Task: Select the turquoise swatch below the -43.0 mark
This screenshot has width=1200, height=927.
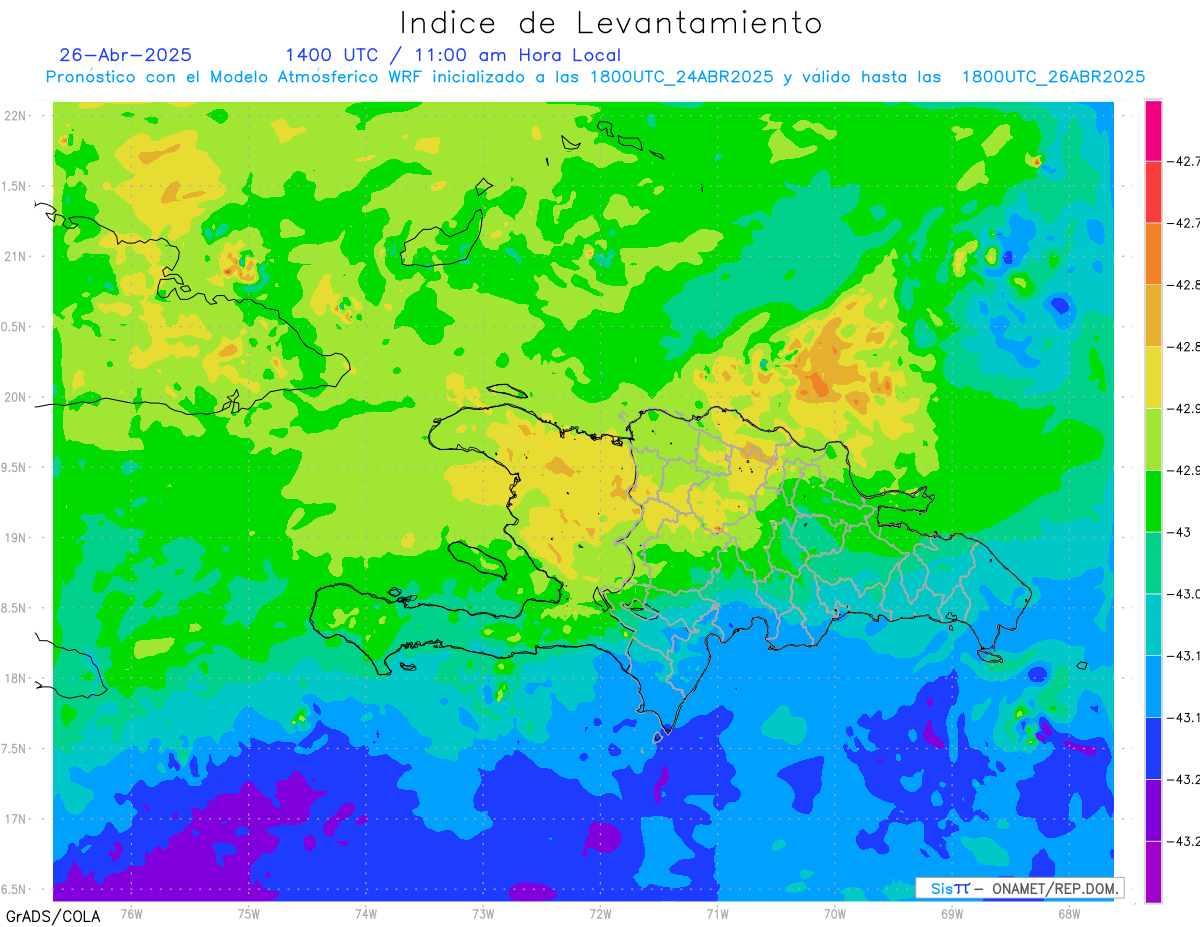Action: 1153,625
